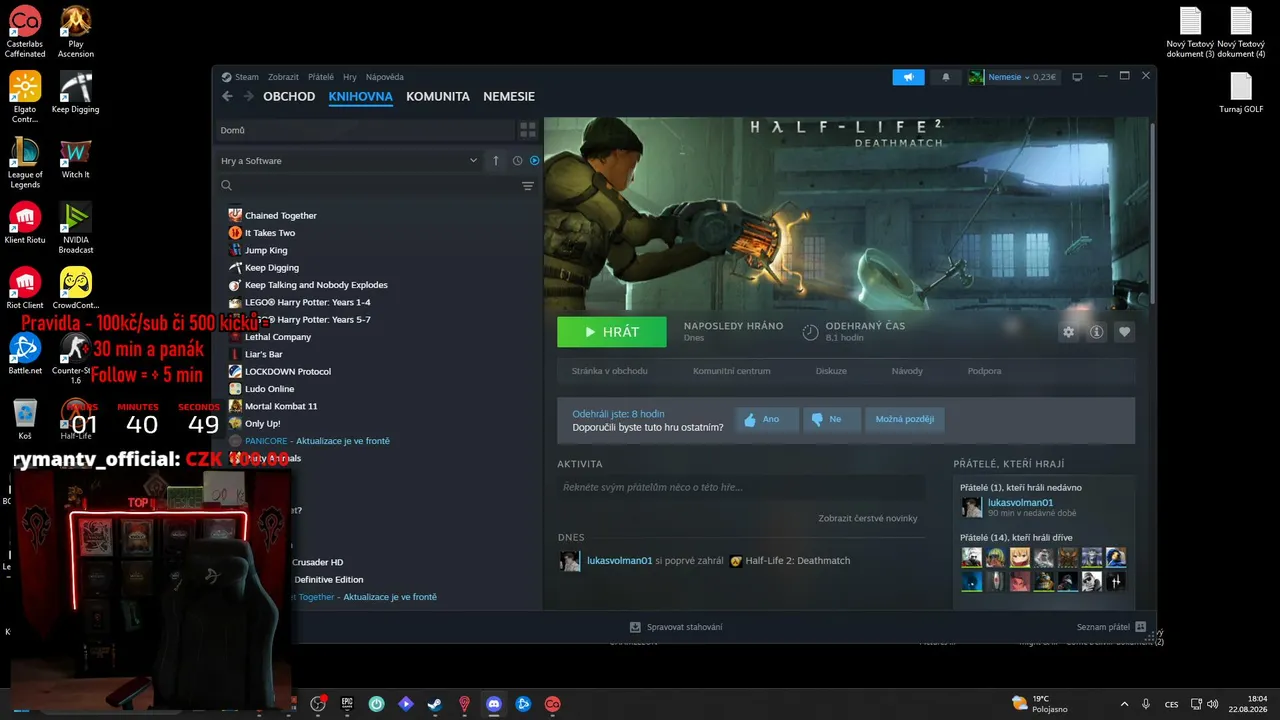Click Zobrazit čerstvé novinky
This screenshot has height=720, width=1280.
(x=868, y=518)
